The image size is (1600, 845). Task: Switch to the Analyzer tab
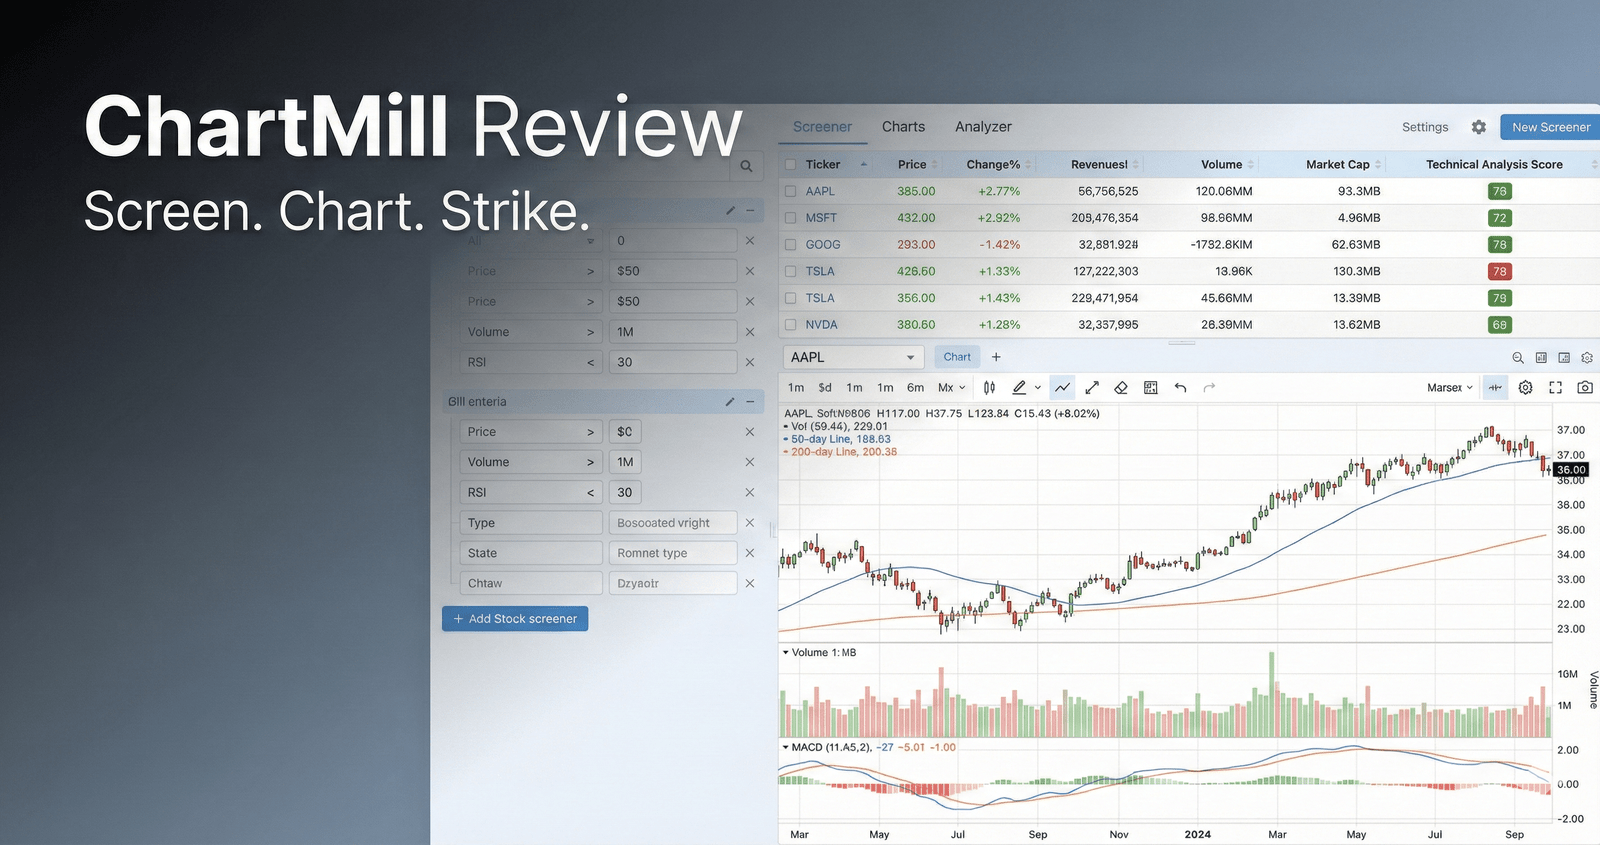[983, 127]
